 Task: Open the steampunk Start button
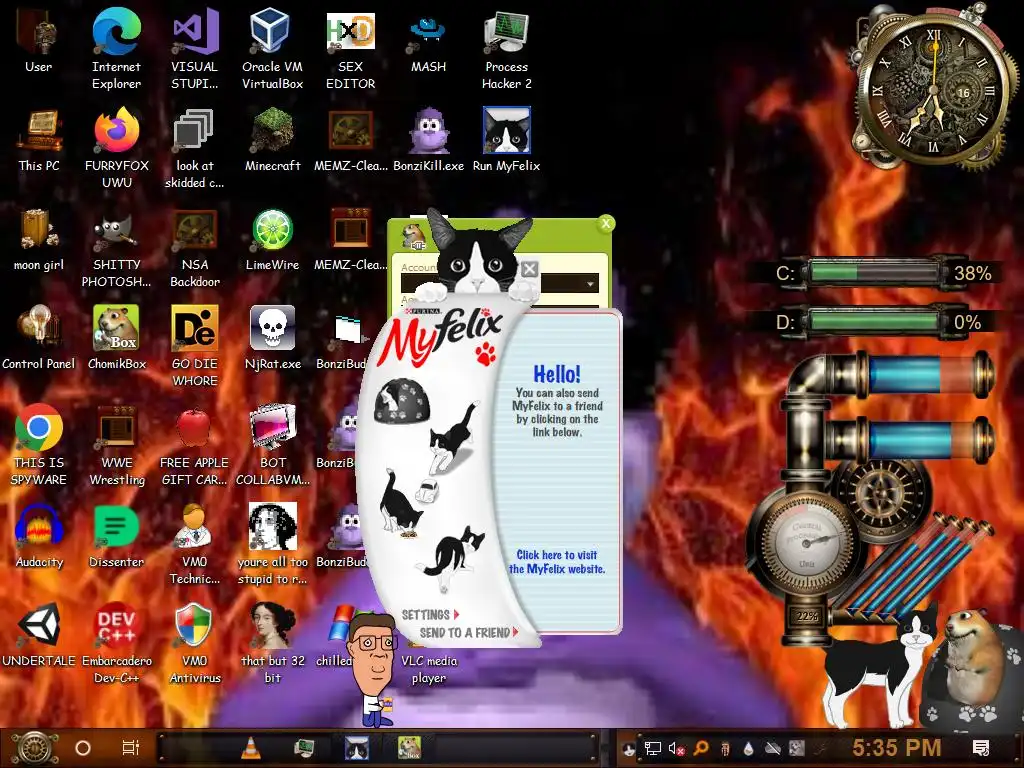point(34,748)
